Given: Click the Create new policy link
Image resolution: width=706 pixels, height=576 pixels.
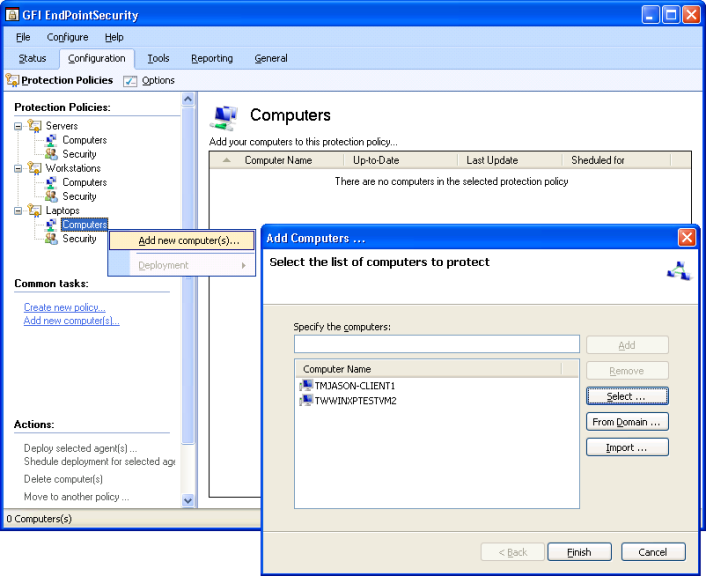Looking at the screenshot, I should [x=64, y=307].
